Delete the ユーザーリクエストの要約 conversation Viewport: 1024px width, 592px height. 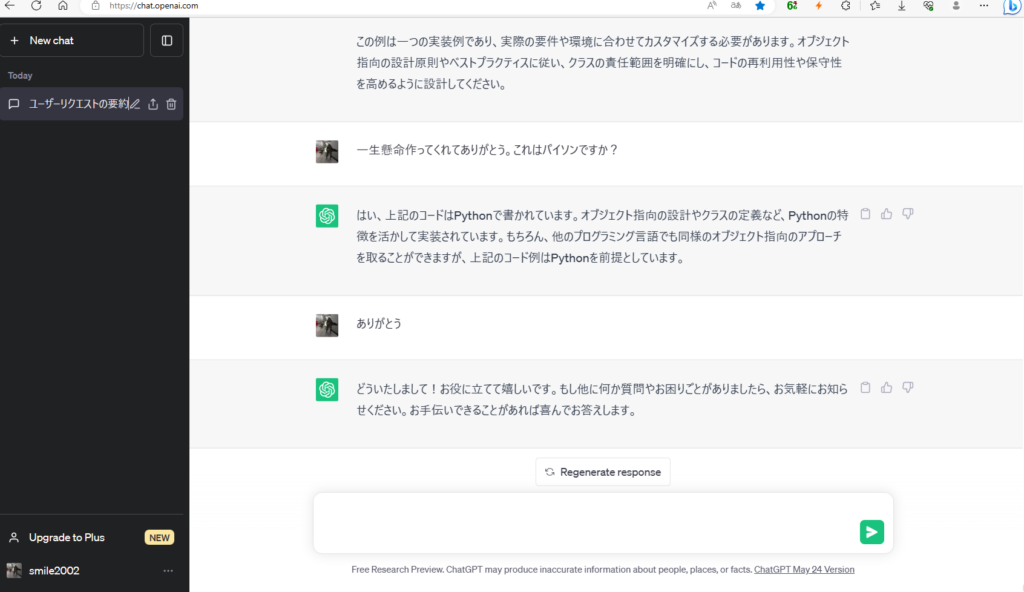[x=171, y=103]
